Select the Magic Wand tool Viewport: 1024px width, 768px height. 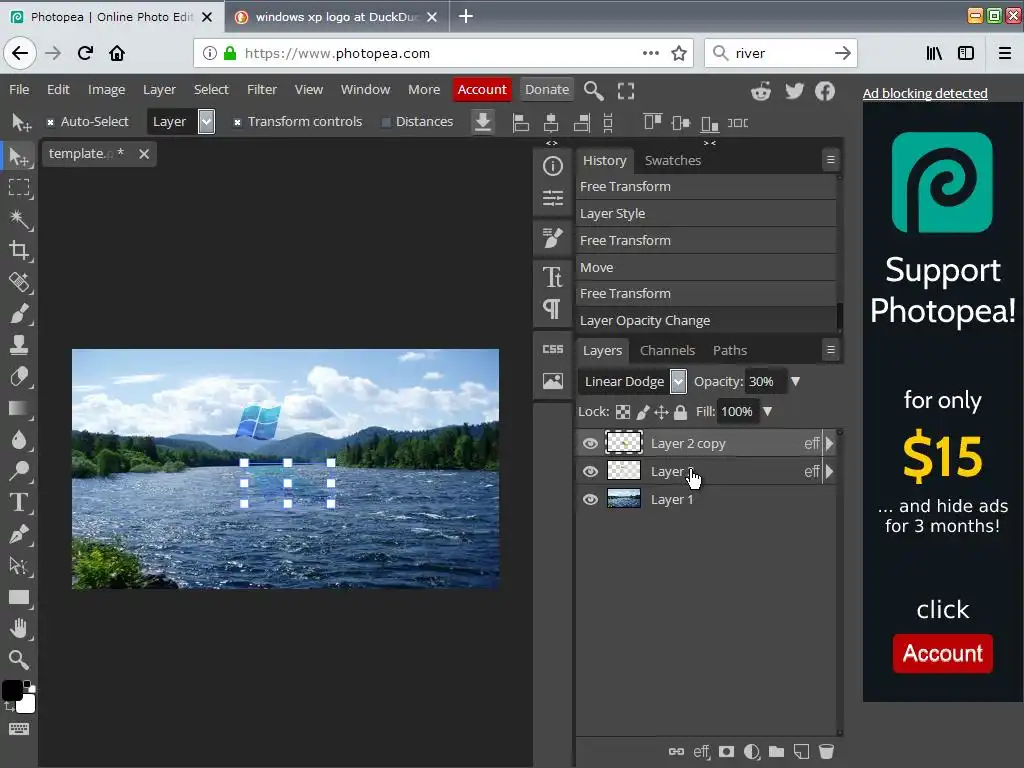click(18, 219)
